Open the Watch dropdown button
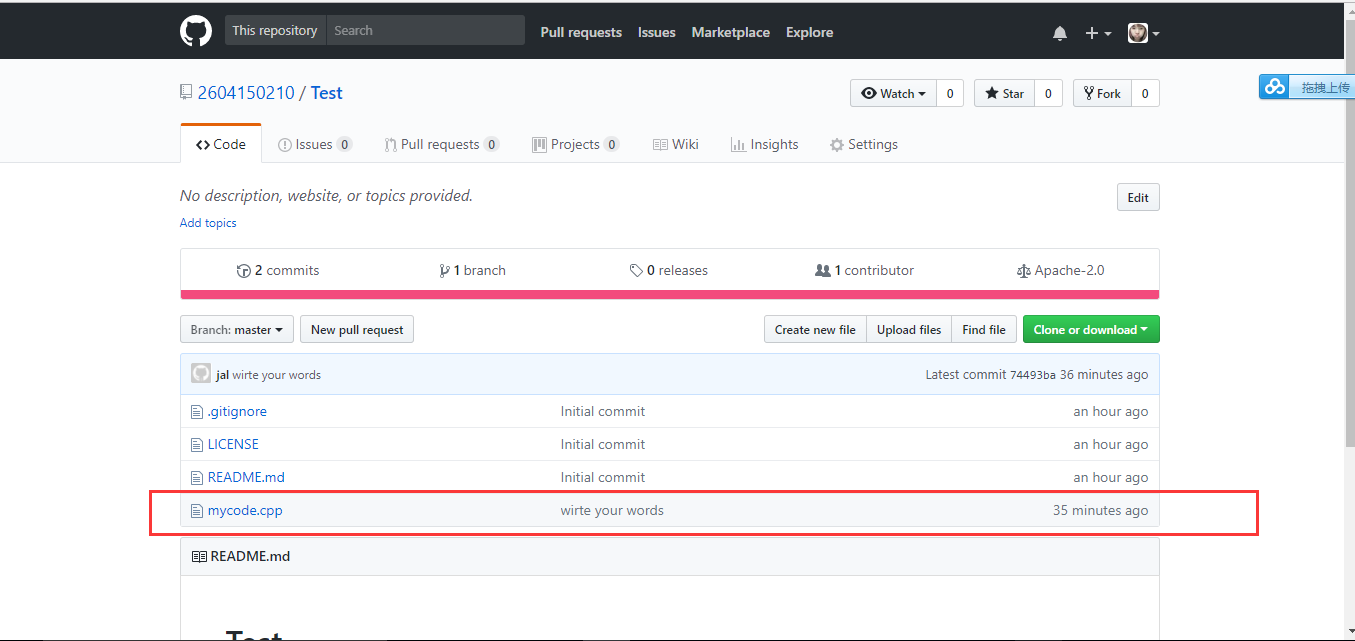The width and height of the screenshot is (1355, 641). (894, 93)
